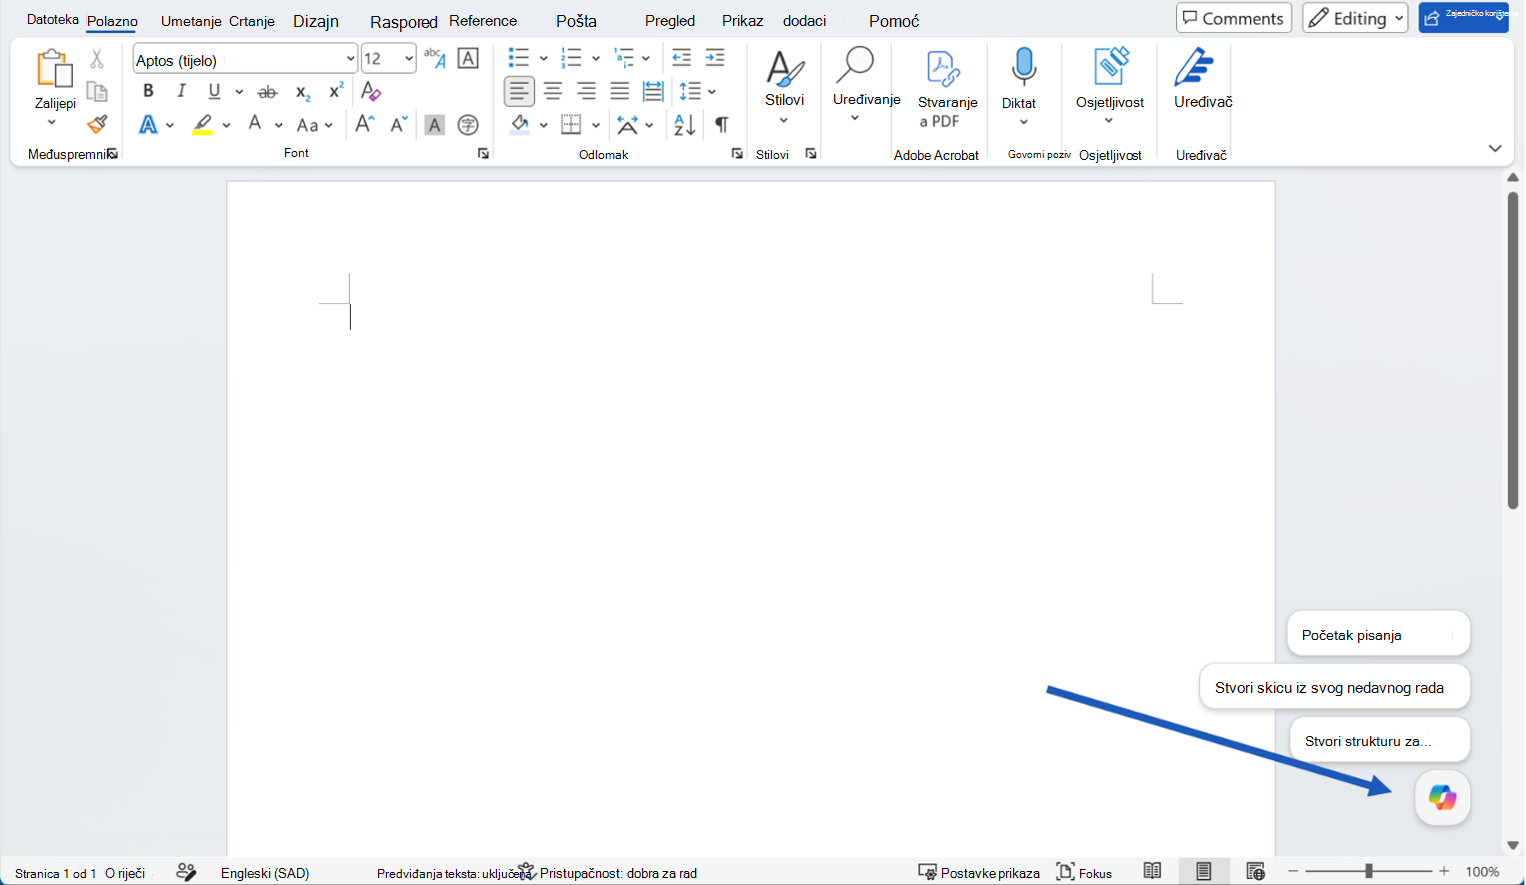Click the zoom slider handle
The width and height of the screenshot is (1526, 885).
[x=1369, y=871]
